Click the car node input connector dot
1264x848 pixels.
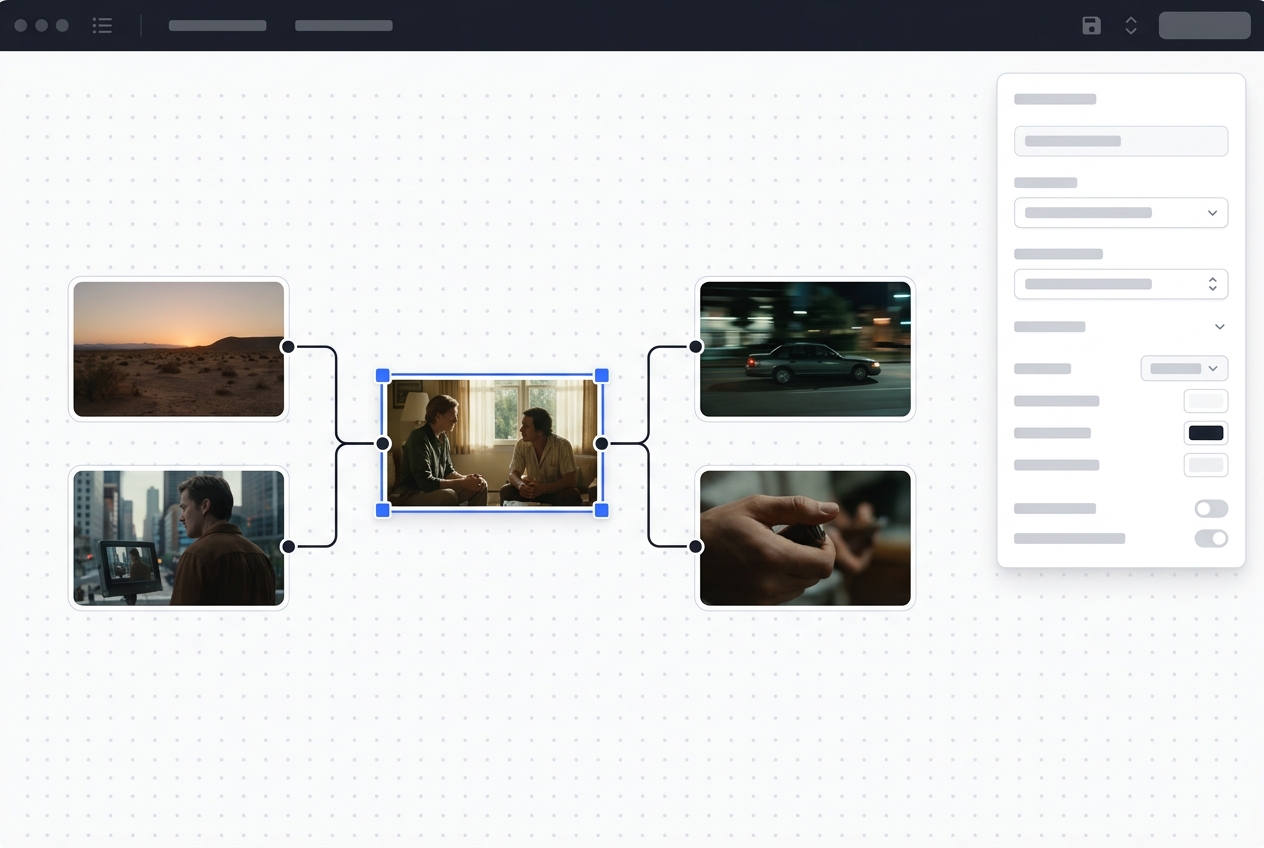[696, 347]
